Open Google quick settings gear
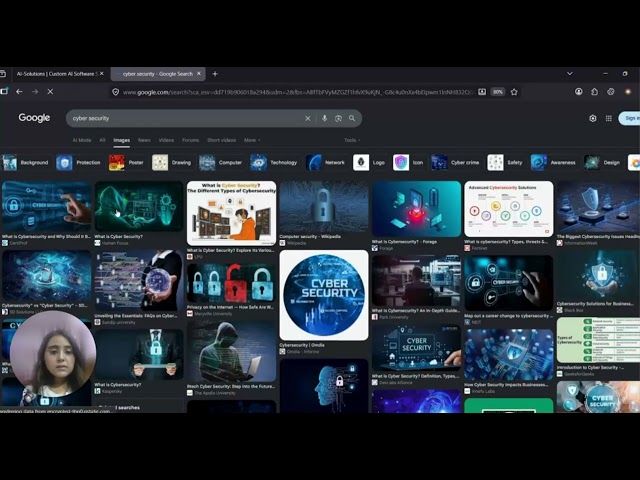 click(x=593, y=118)
